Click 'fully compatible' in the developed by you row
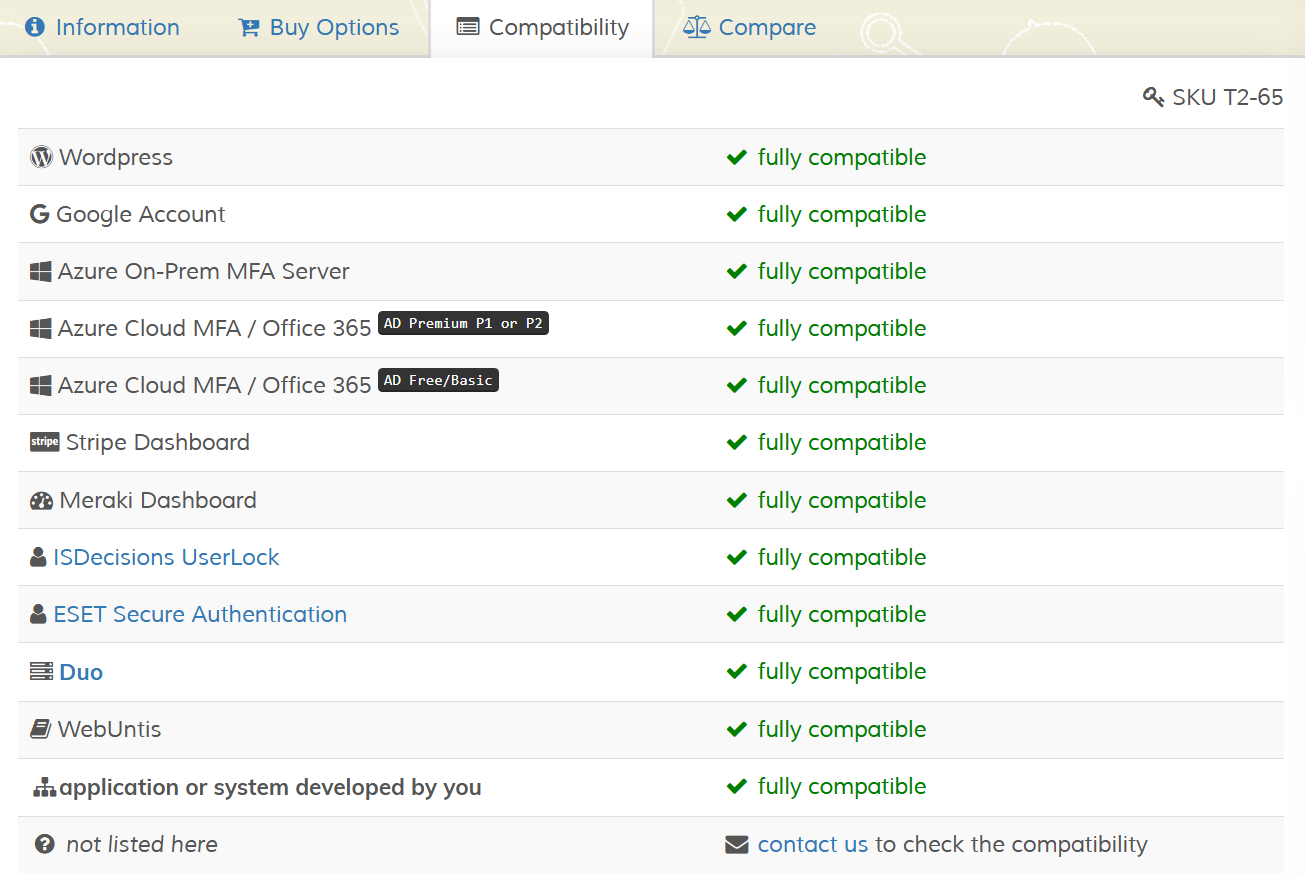This screenshot has height=878, width=1305. pyautogui.click(x=842, y=786)
